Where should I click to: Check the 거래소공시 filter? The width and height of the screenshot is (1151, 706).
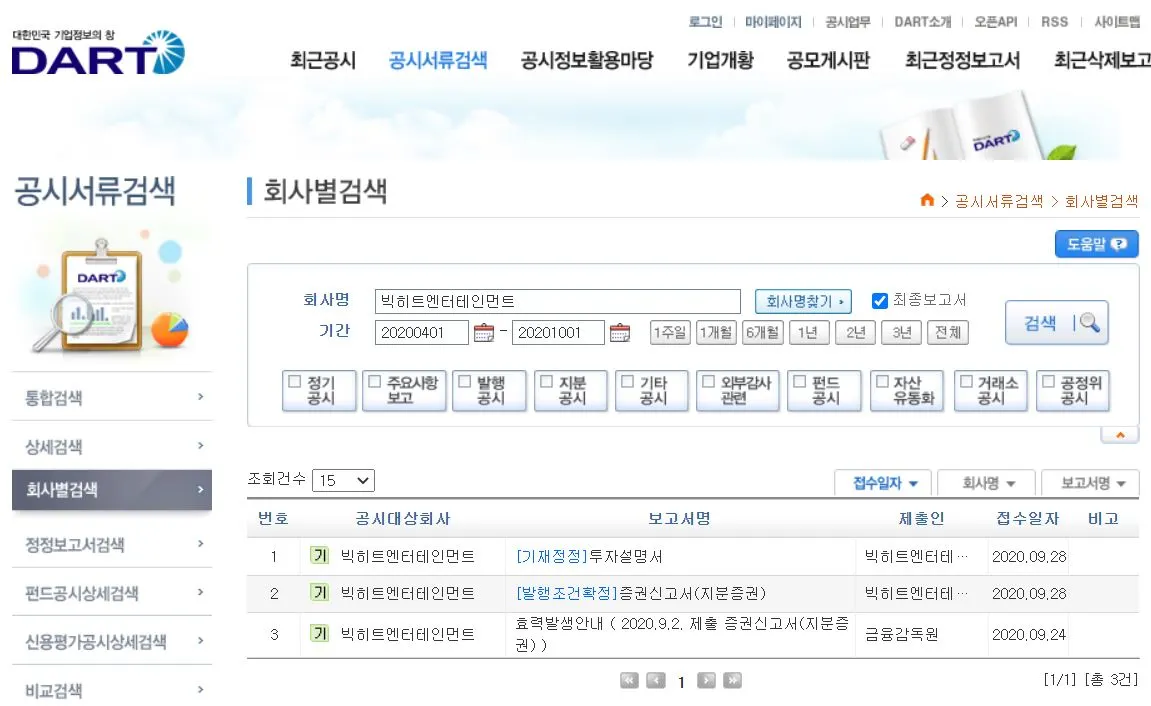point(967,382)
